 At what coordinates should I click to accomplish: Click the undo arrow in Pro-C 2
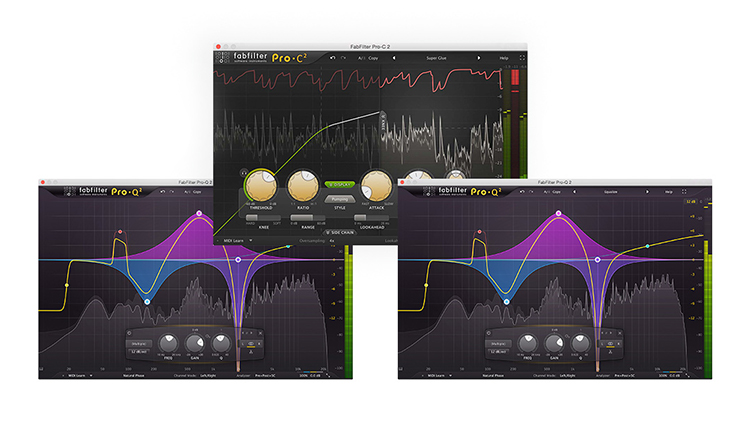click(x=332, y=58)
